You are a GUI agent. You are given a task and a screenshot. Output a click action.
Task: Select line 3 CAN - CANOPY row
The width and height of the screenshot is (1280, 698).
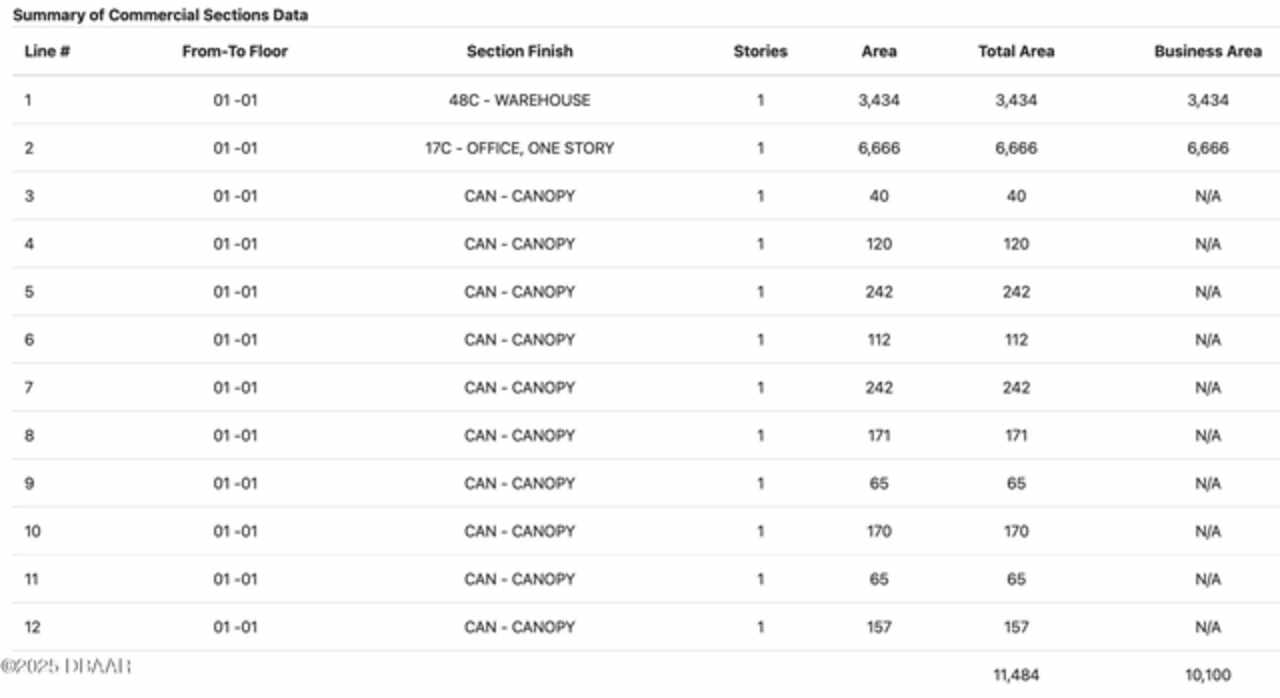[640, 196]
